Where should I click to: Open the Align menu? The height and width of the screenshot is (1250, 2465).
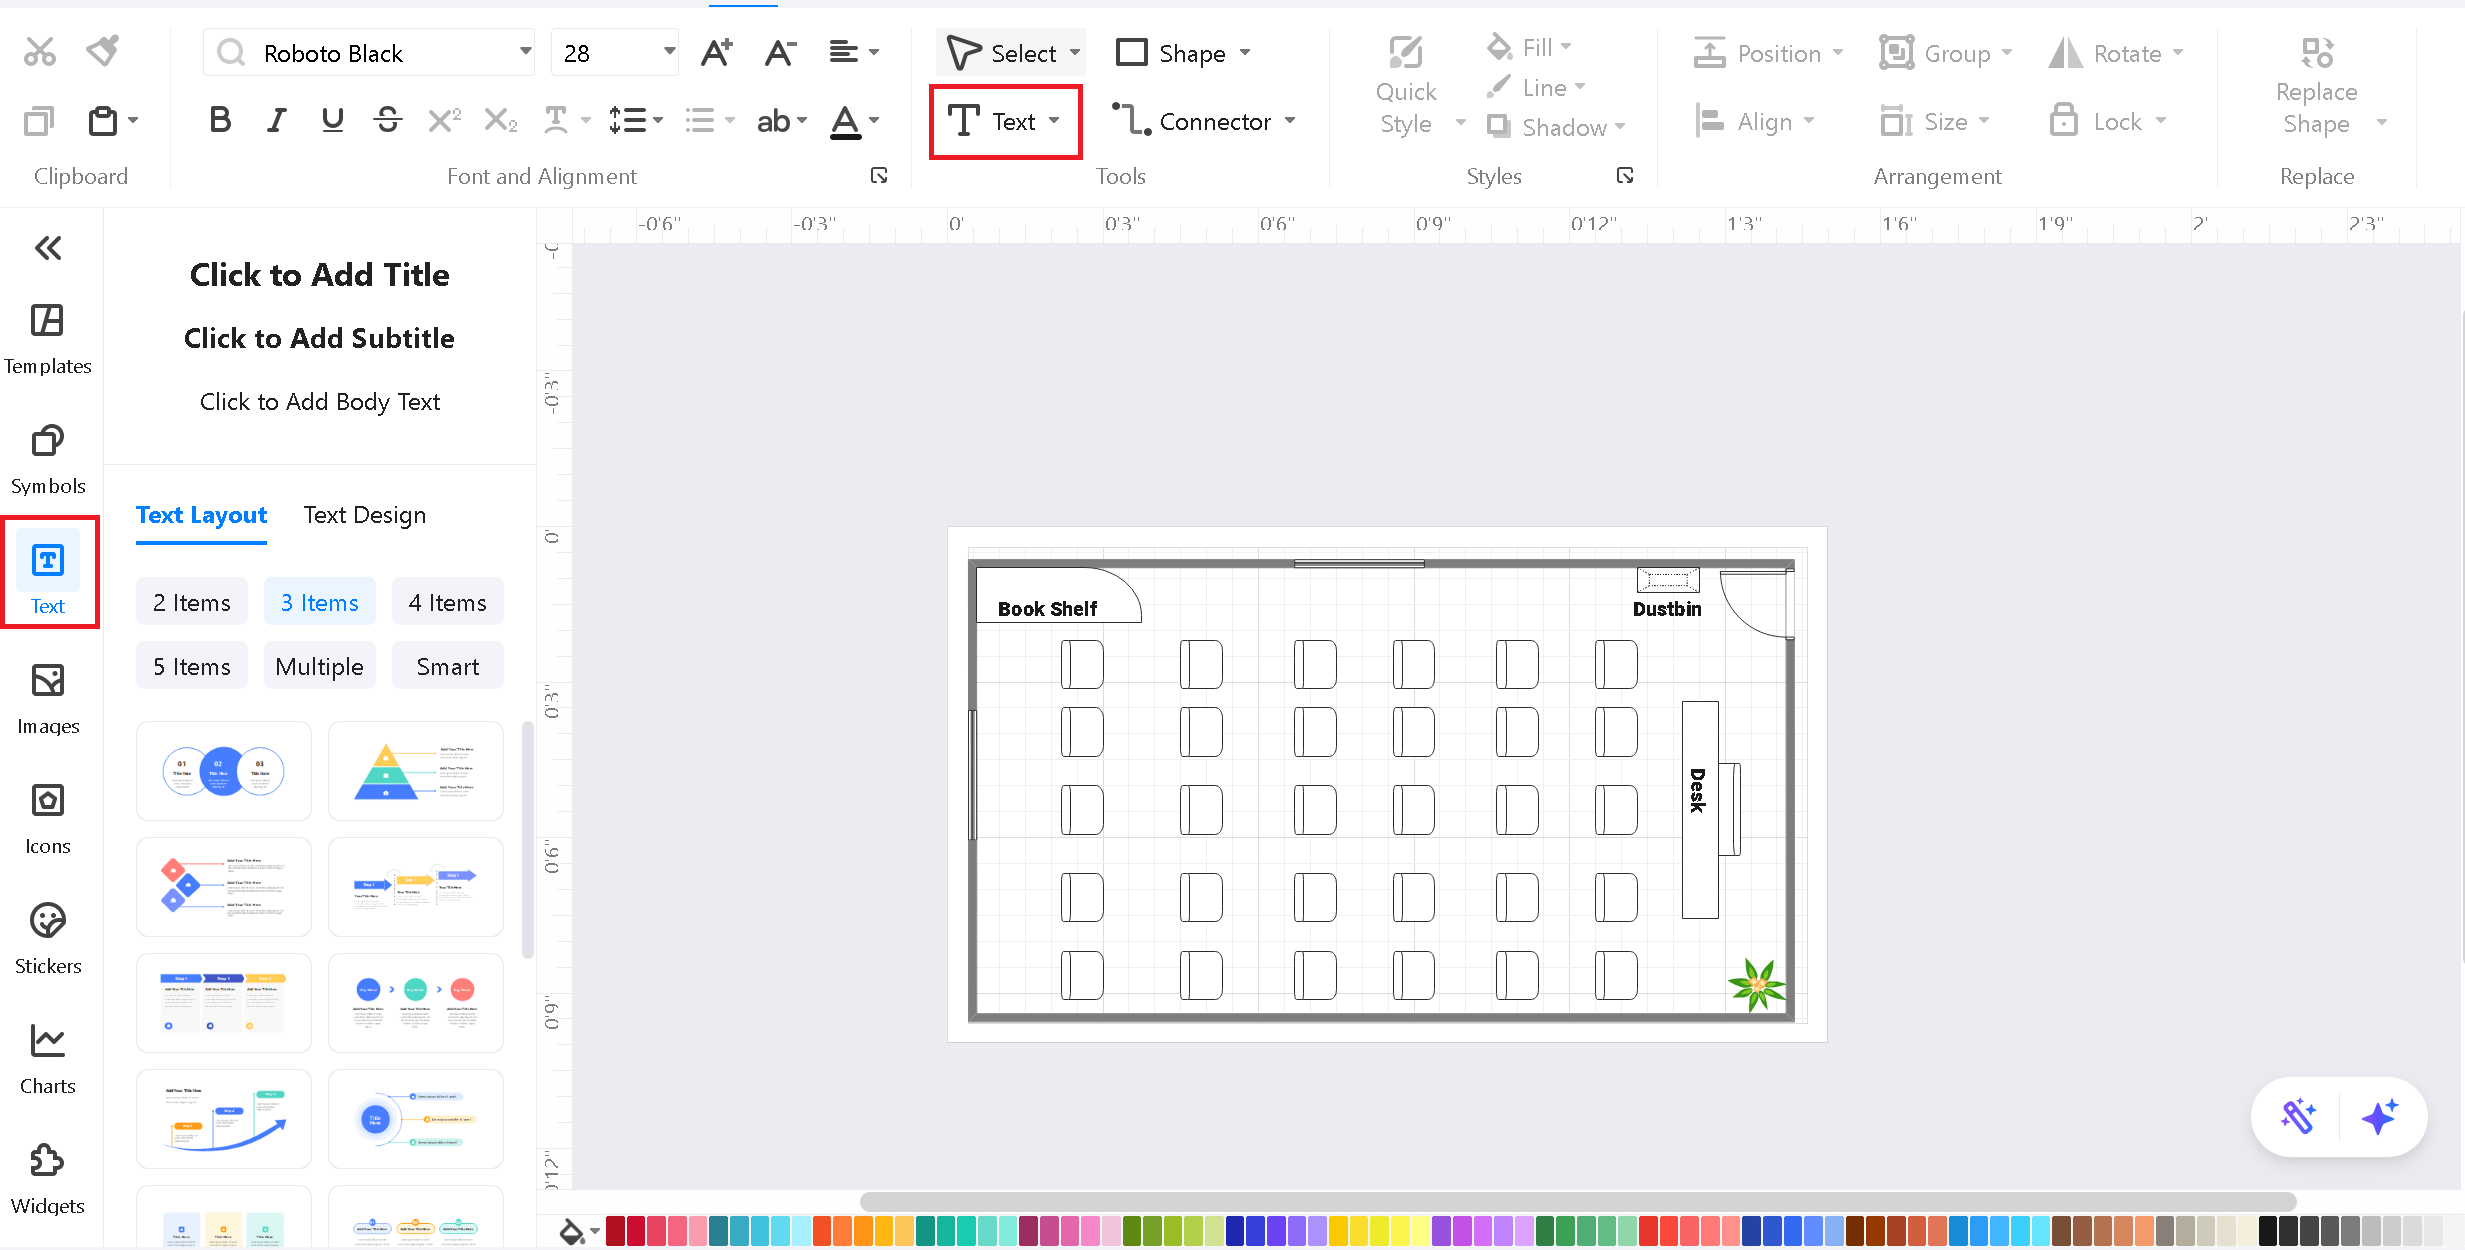pyautogui.click(x=1755, y=121)
